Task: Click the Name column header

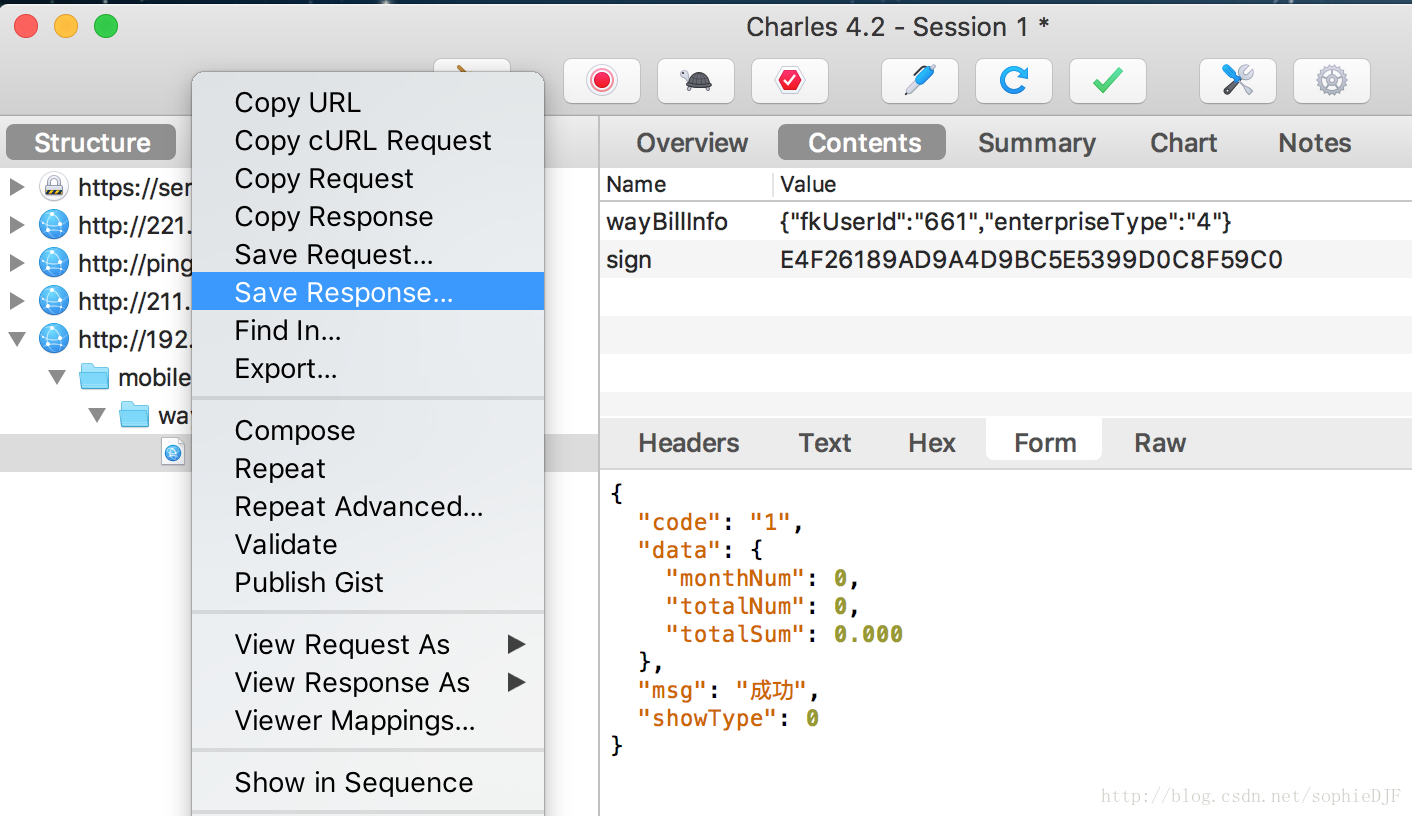Action: pyautogui.click(x=688, y=184)
